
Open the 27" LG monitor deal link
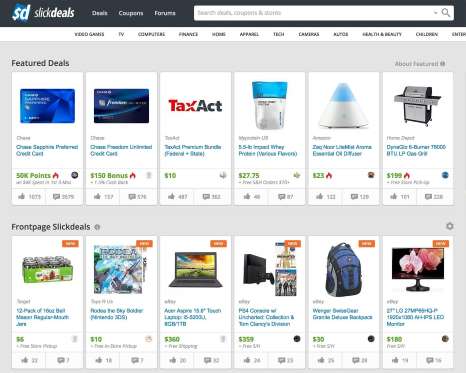click(415, 317)
